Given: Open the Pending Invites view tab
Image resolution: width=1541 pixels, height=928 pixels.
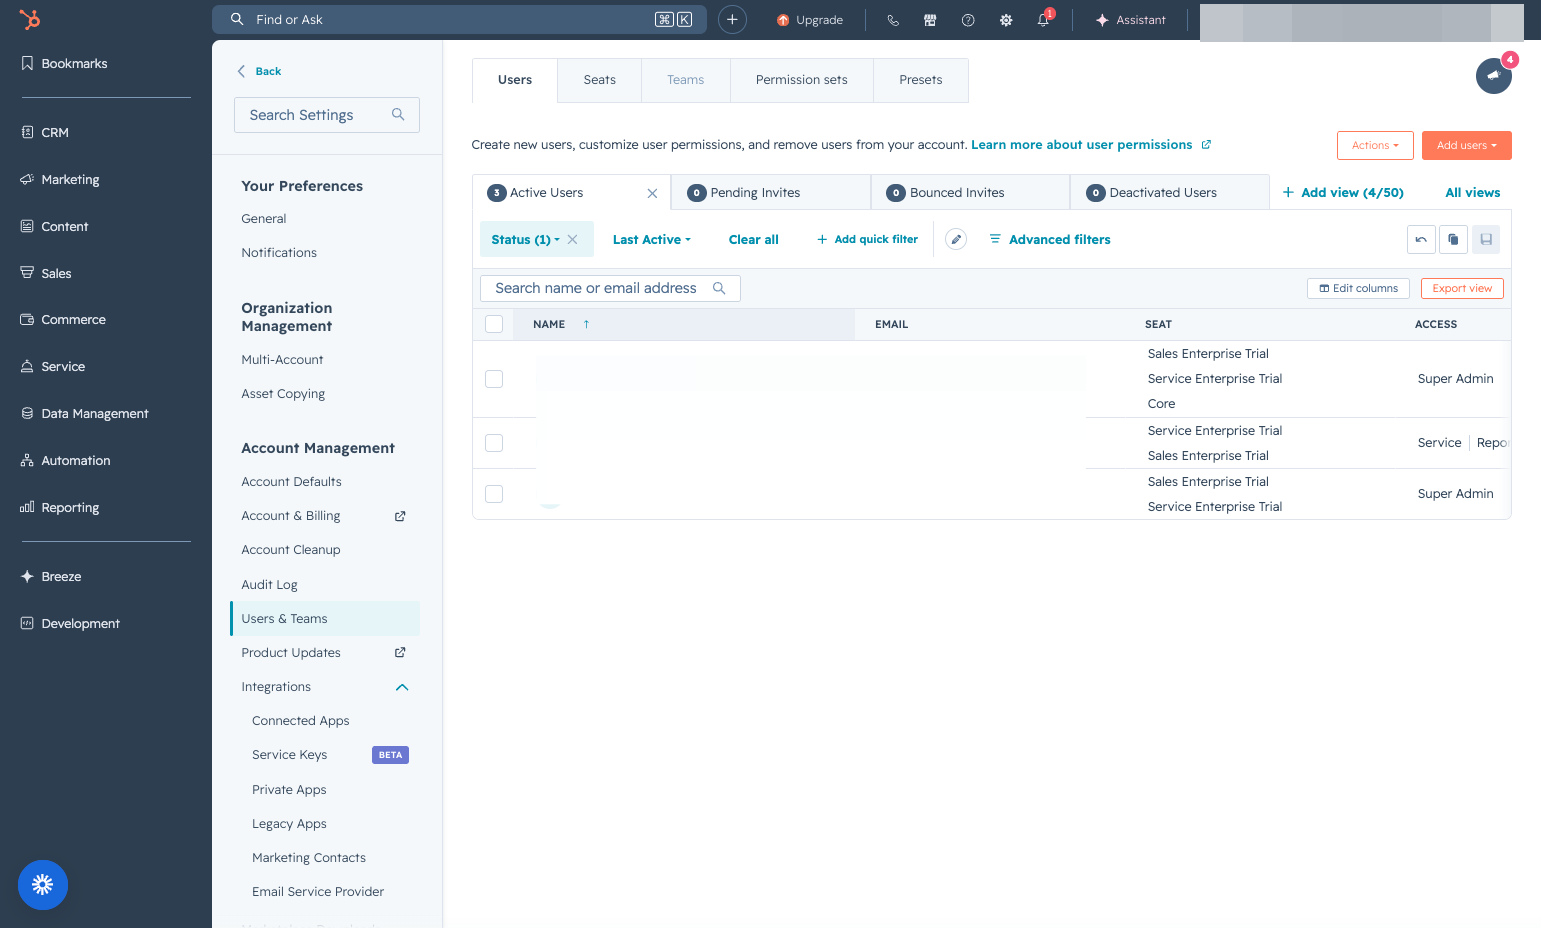Looking at the screenshot, I should tap(771, 192).
